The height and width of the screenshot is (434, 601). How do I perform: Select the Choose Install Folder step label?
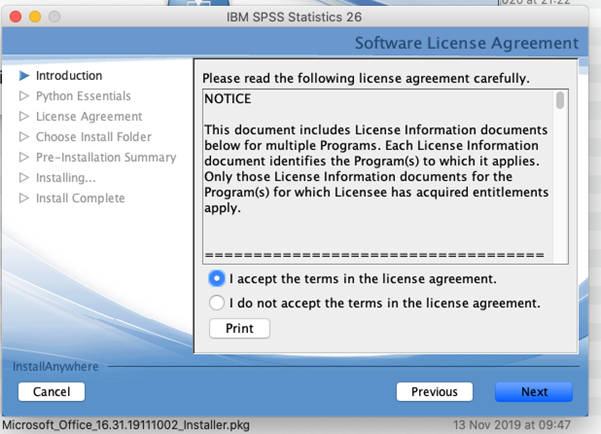(x=94, y=137)
